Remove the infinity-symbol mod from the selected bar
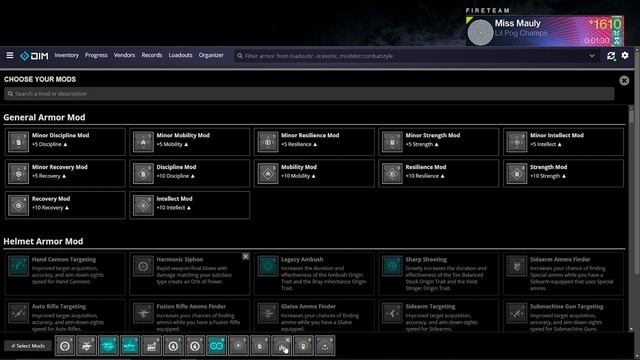This screenshot has width=640, height=360. (x=216, y=346)
